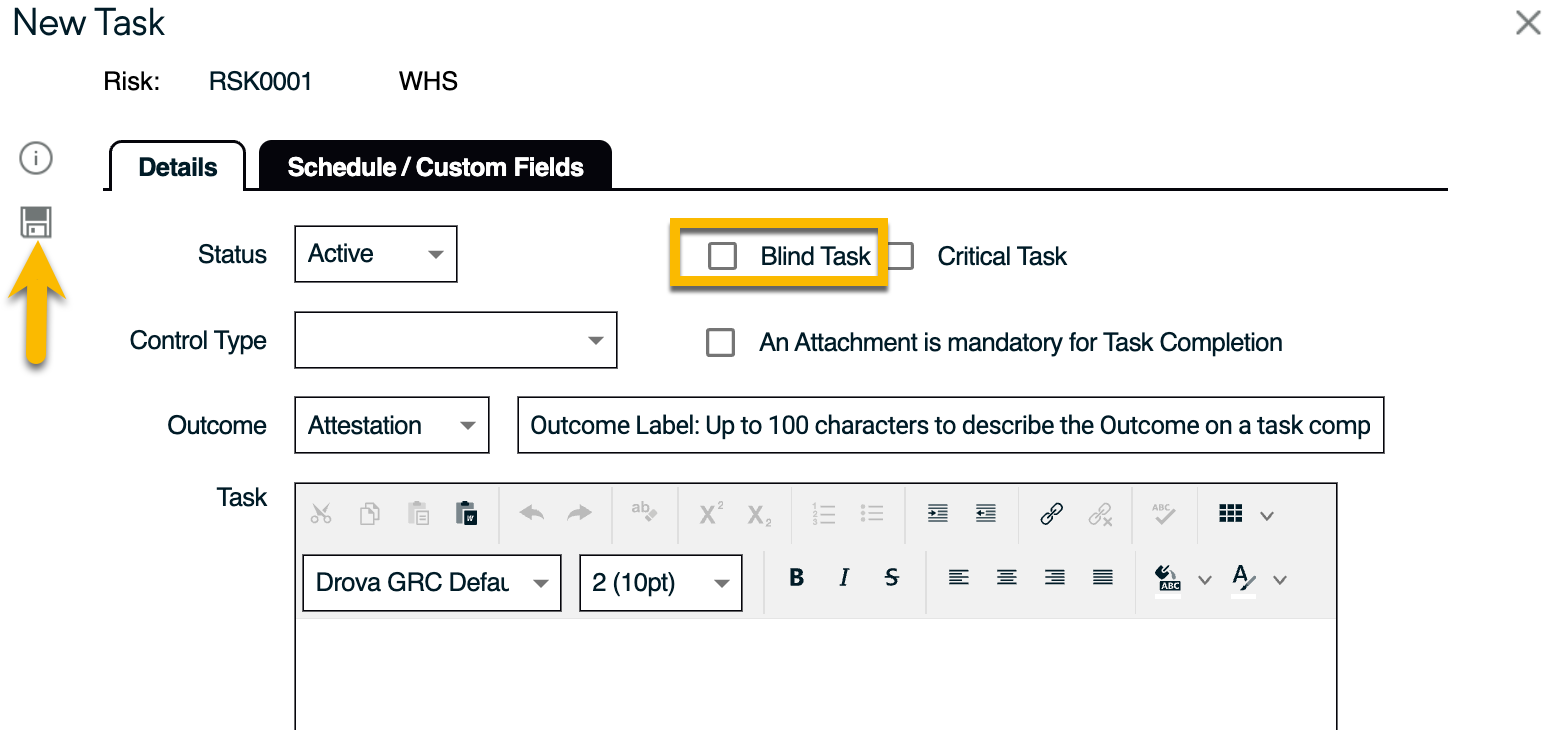
Task: Click the save floppy disk icon
Action: point(36,222)
